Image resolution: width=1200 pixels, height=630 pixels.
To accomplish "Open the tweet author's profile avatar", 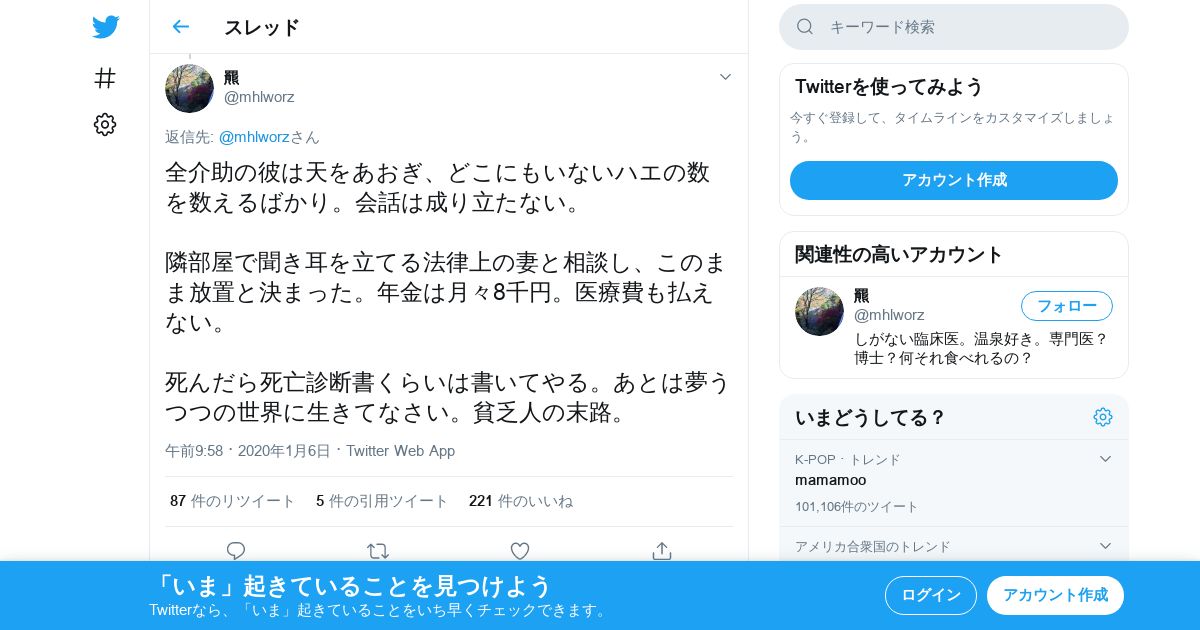I will point(189,88).
